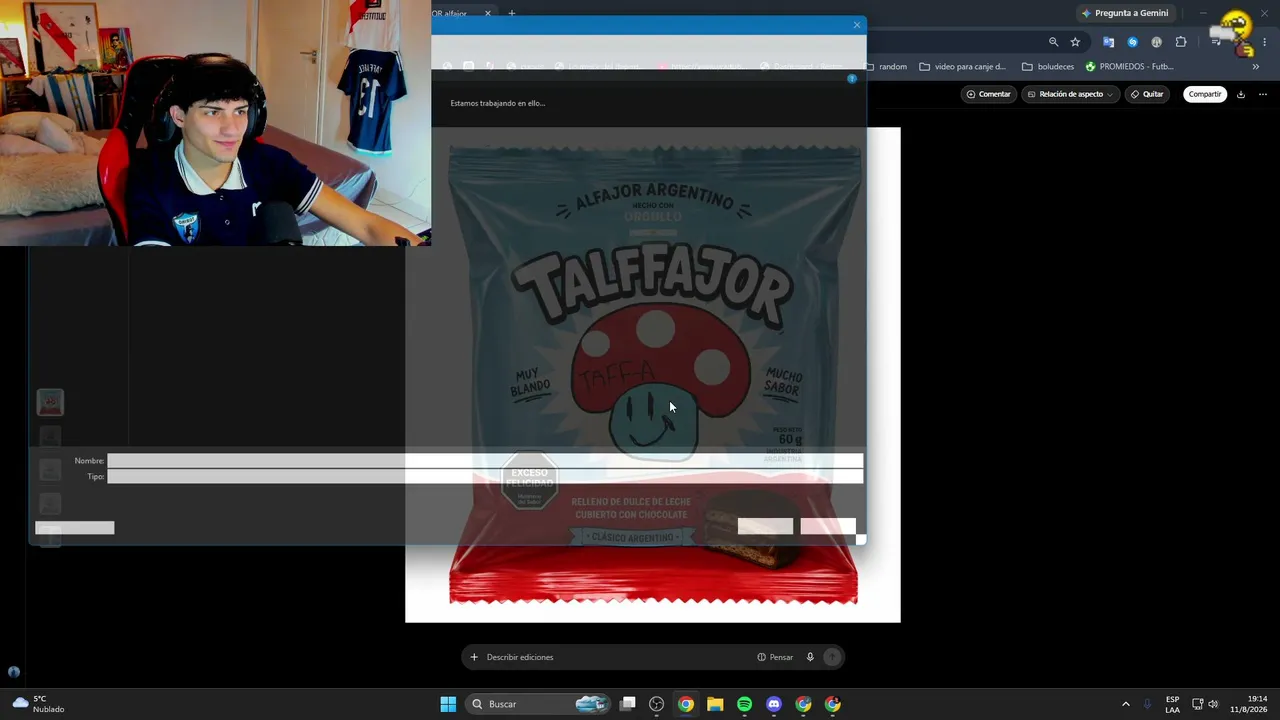
Task: Open the PROMIEDOS - Futb... bookmark
Action: click(x=1129, y=67)
